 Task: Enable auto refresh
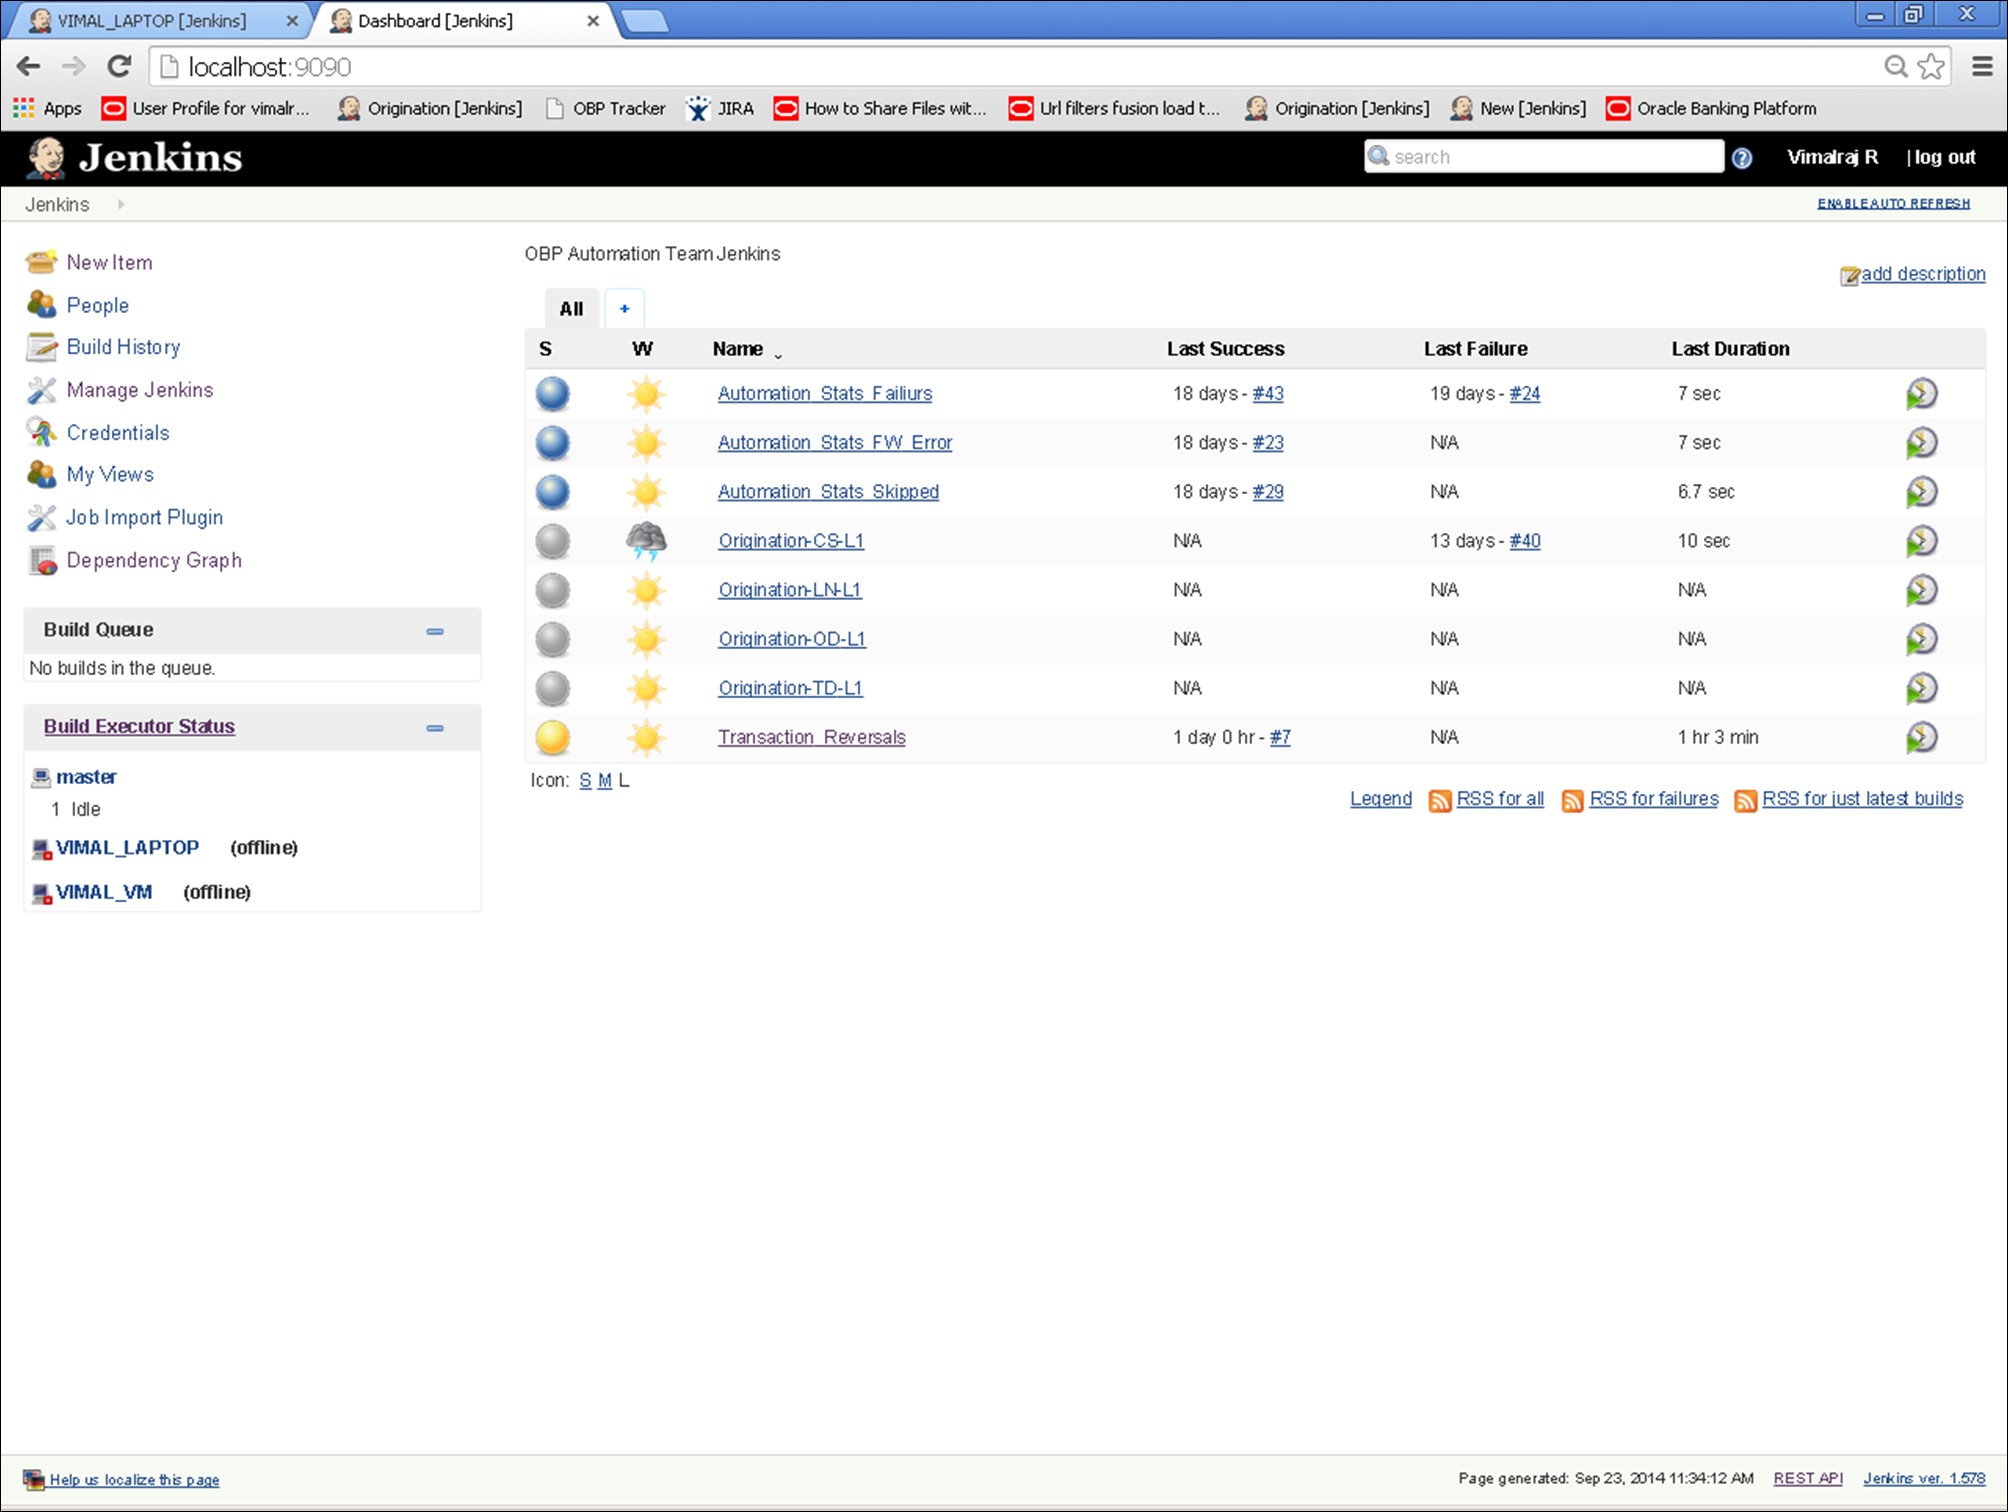[x=1893, y=203]
